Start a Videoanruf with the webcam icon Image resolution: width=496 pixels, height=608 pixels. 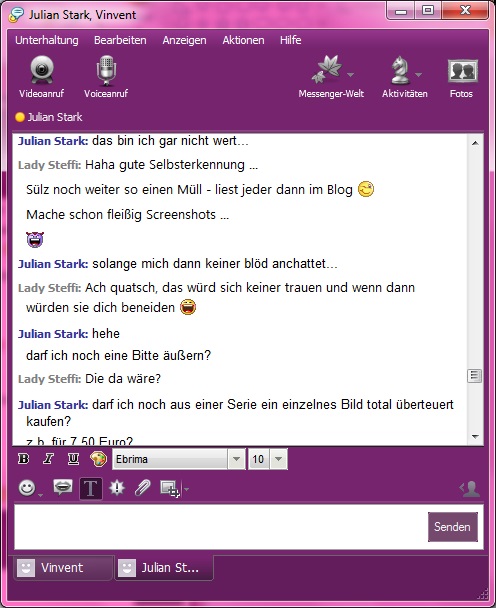pos(42,71)
